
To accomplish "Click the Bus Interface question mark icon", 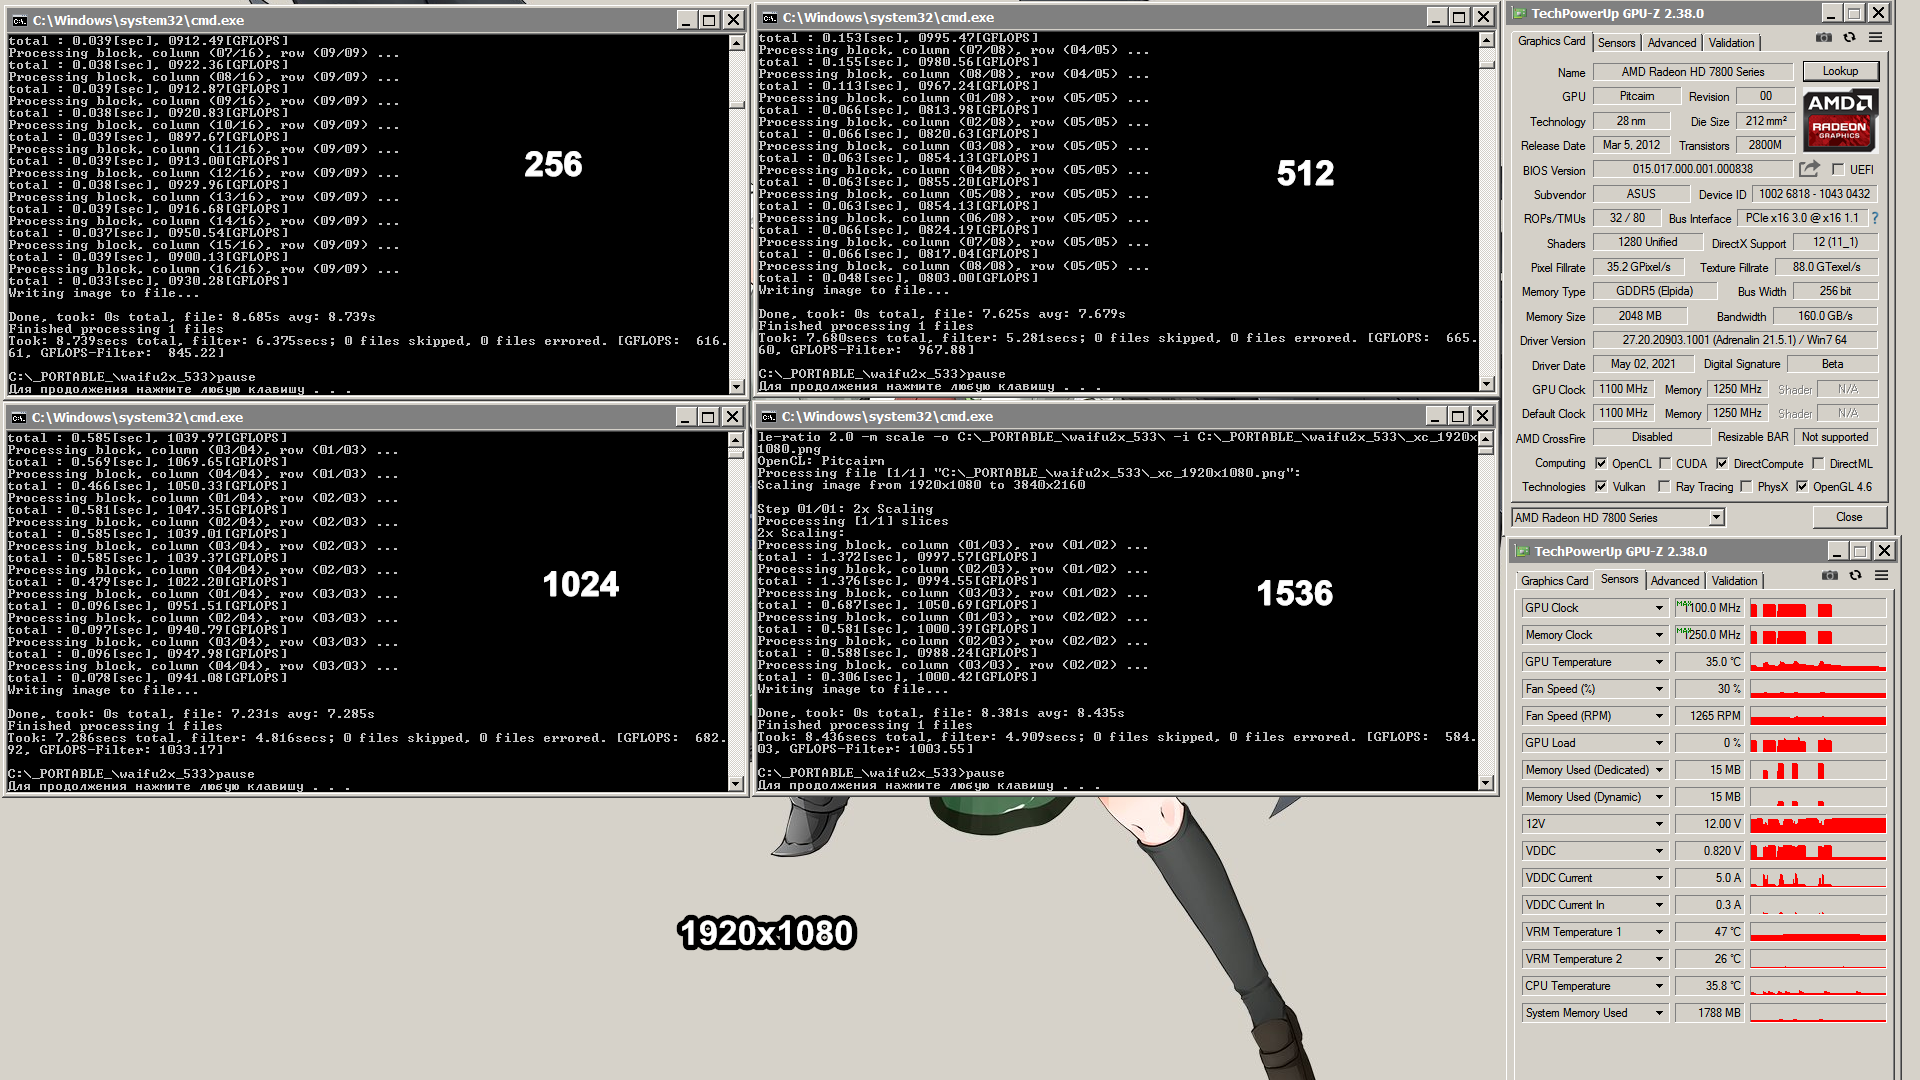I will tap(1874, 218).
